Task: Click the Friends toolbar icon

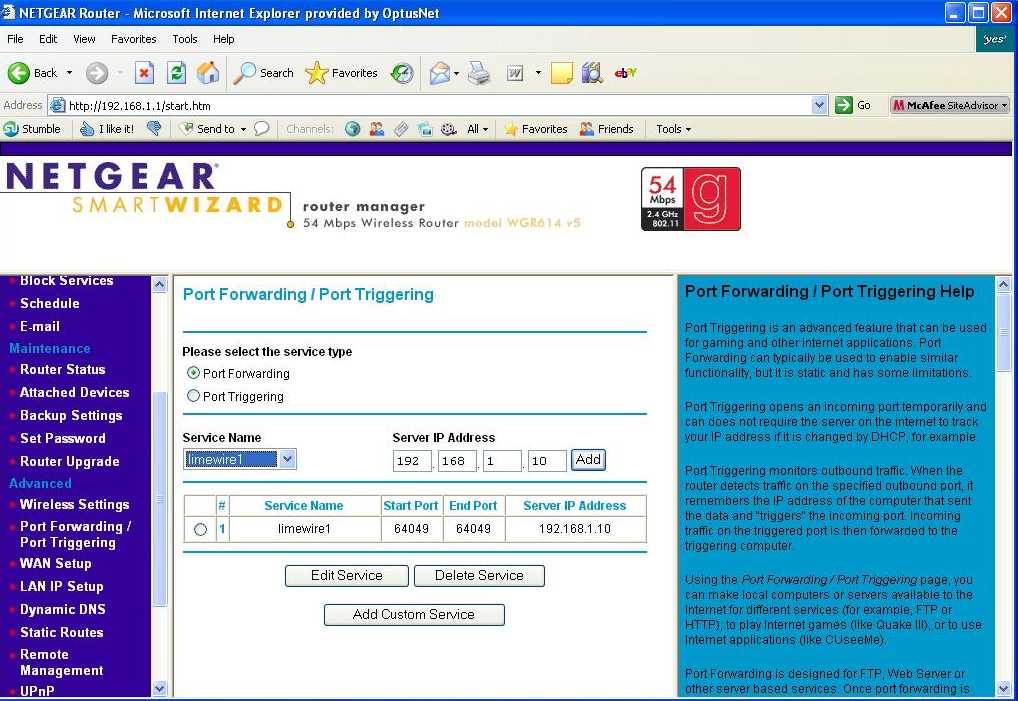Action: (606, 129)
